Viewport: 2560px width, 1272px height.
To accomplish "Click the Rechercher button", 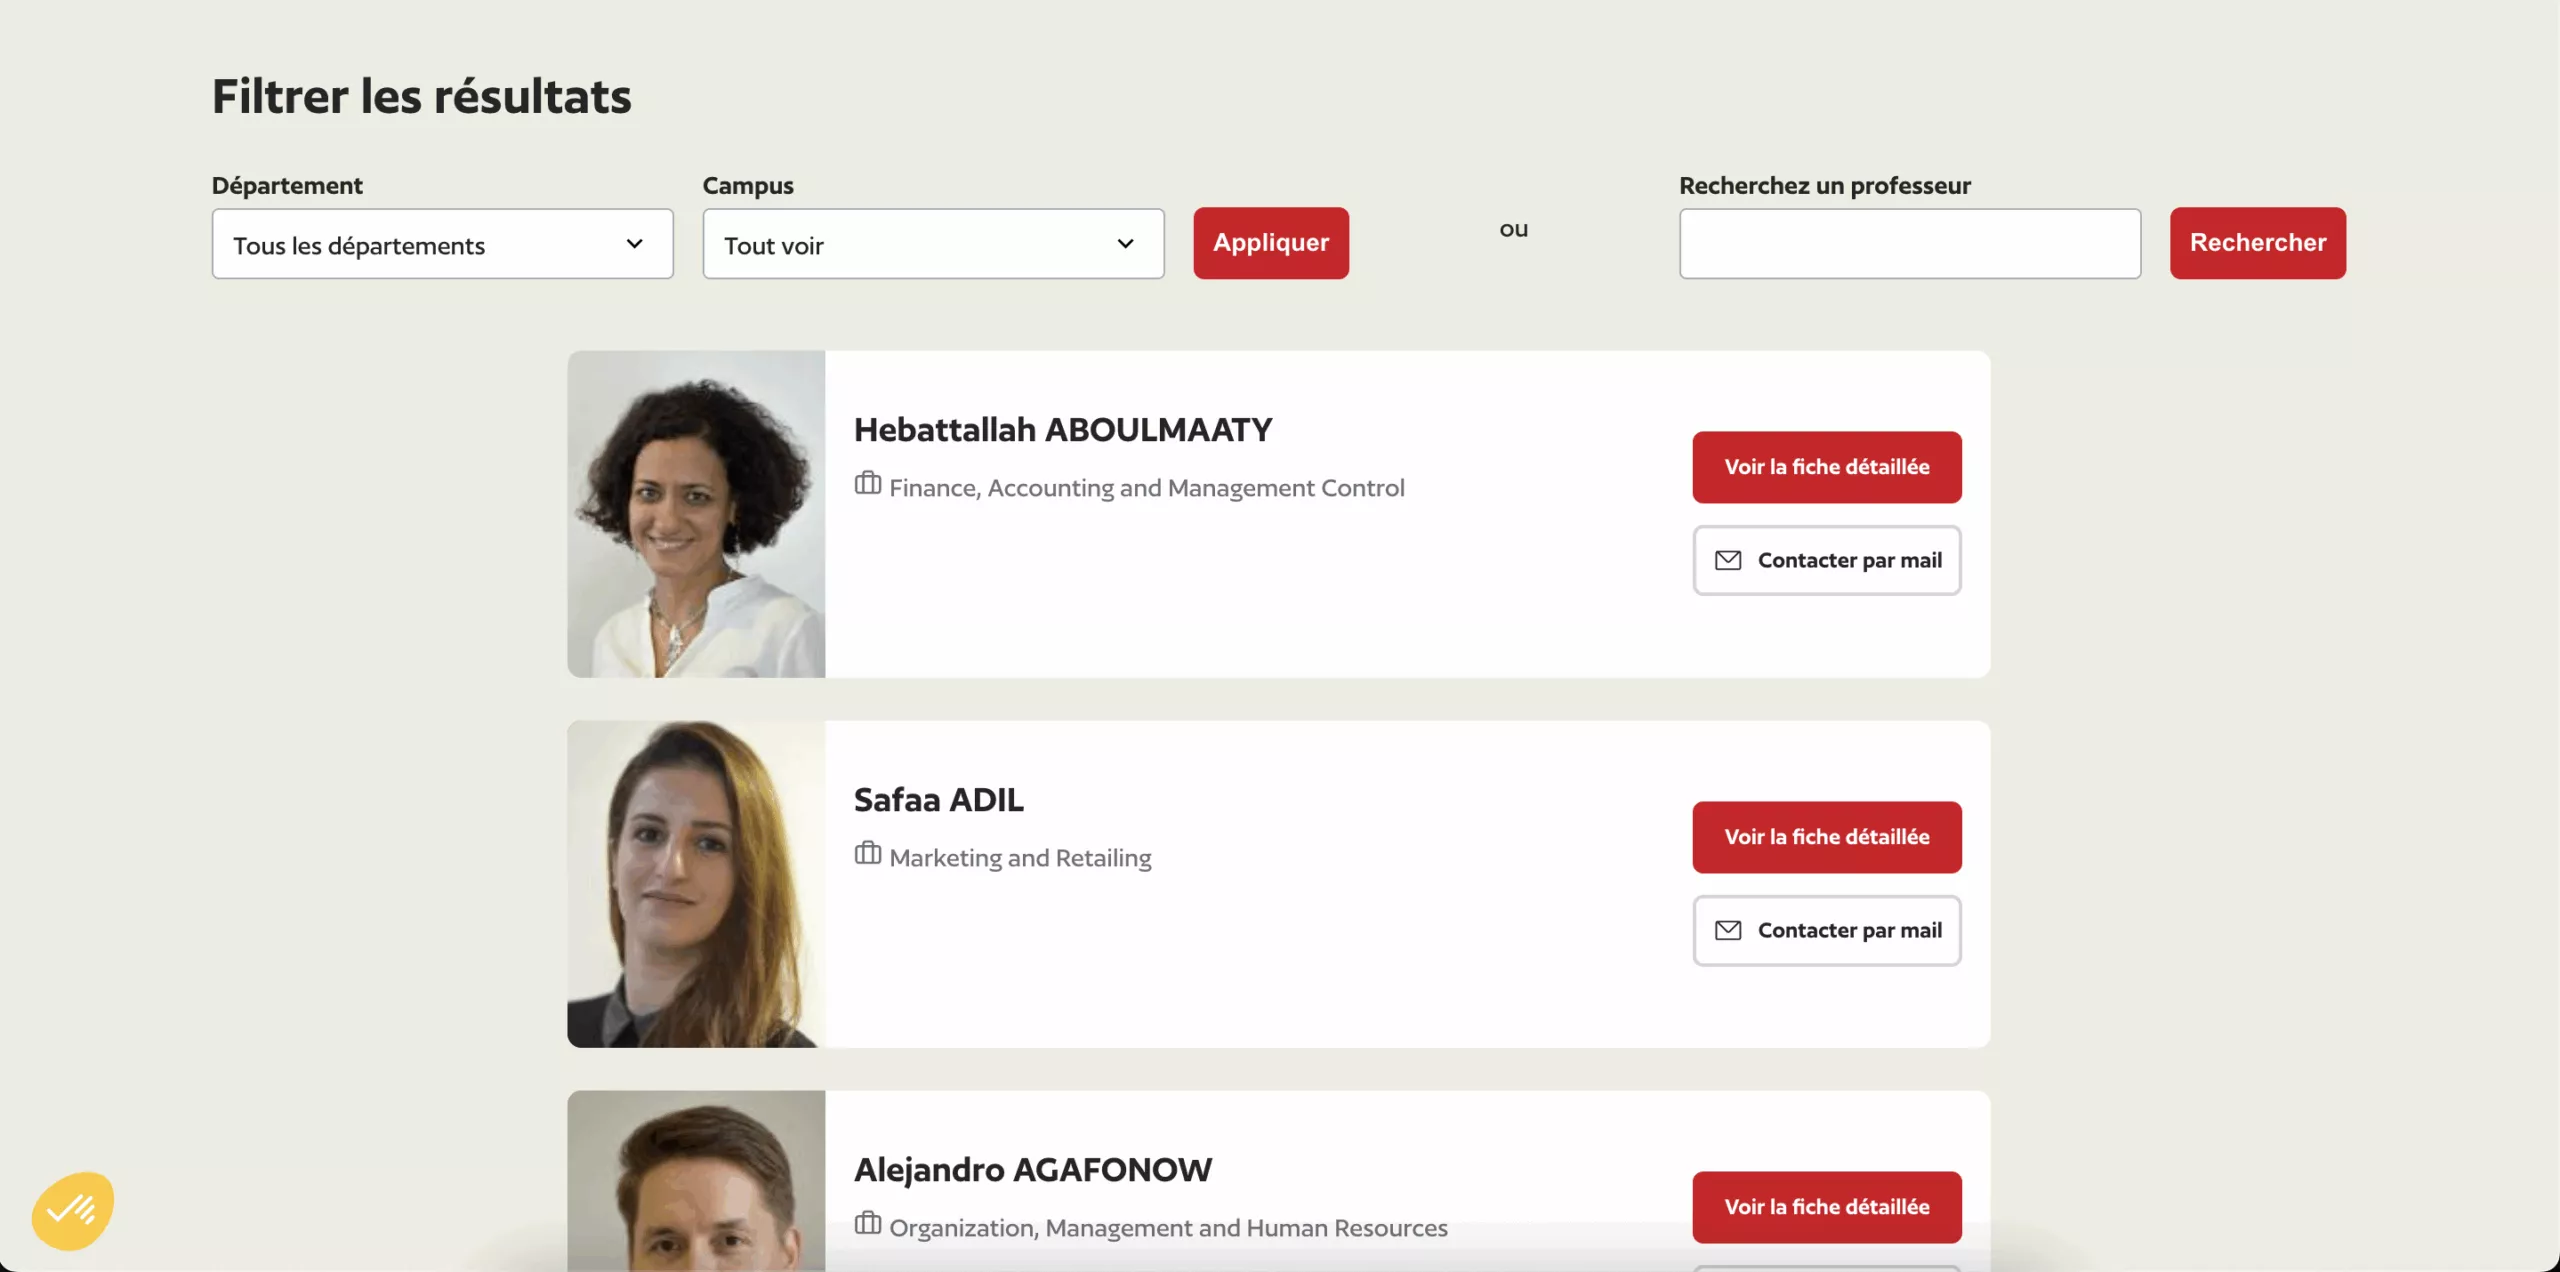I will [2258, 243].
